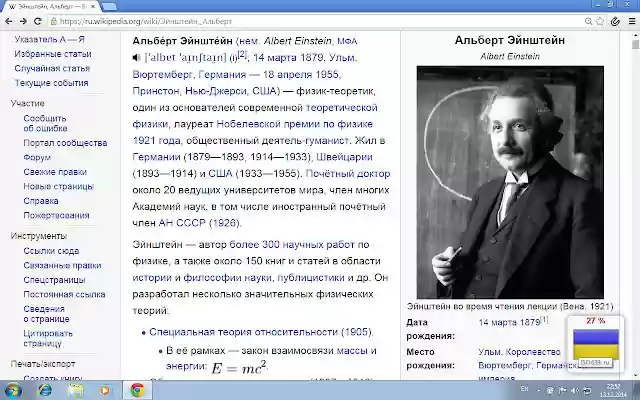Open the action center flag tray icon
Viewport: 640px width, 400px height.
(562, 391)
